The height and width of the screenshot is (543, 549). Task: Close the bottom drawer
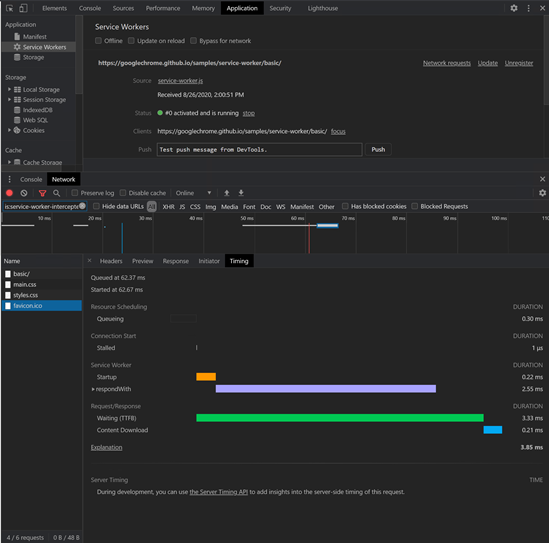pos(542,179)
